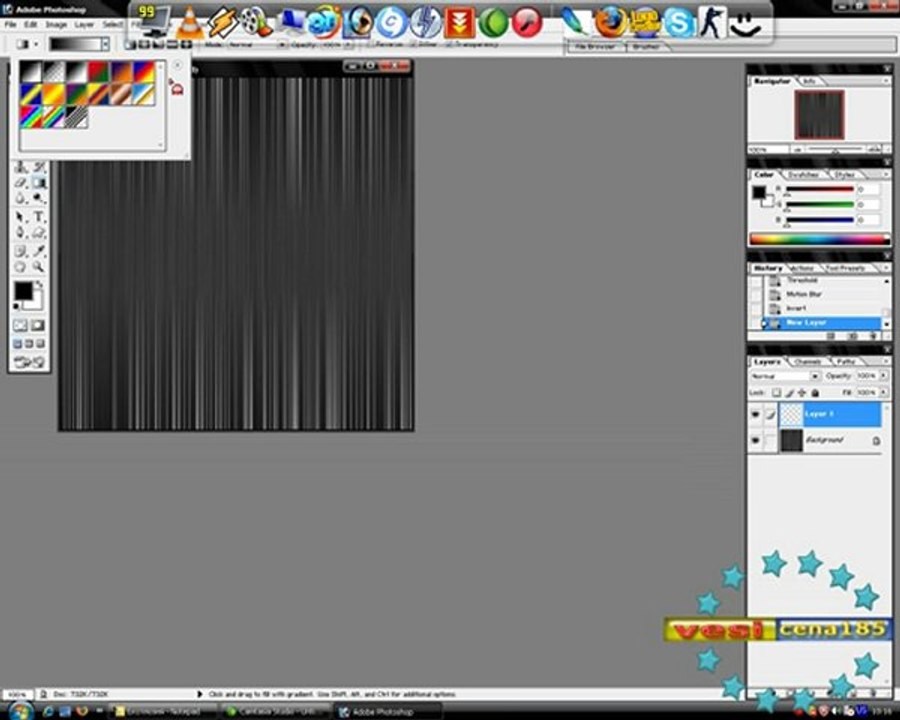The height and width of the screenshot is (720, 900).
Task: Open the Layer menu
Action: (x=84, y=24)
